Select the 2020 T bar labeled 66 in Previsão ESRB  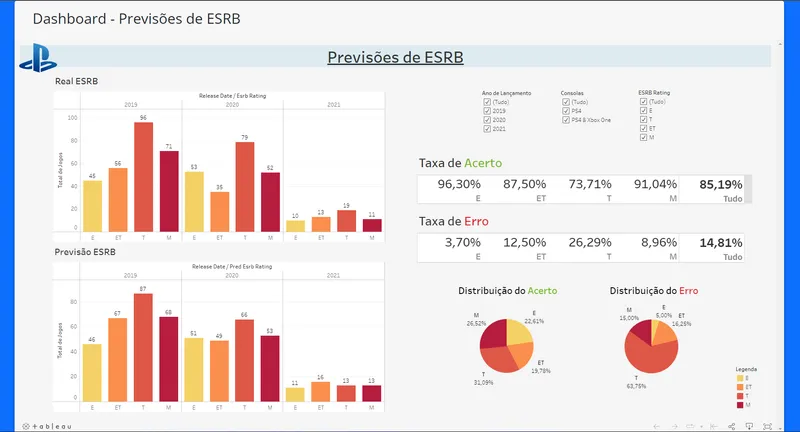point(244,361)
